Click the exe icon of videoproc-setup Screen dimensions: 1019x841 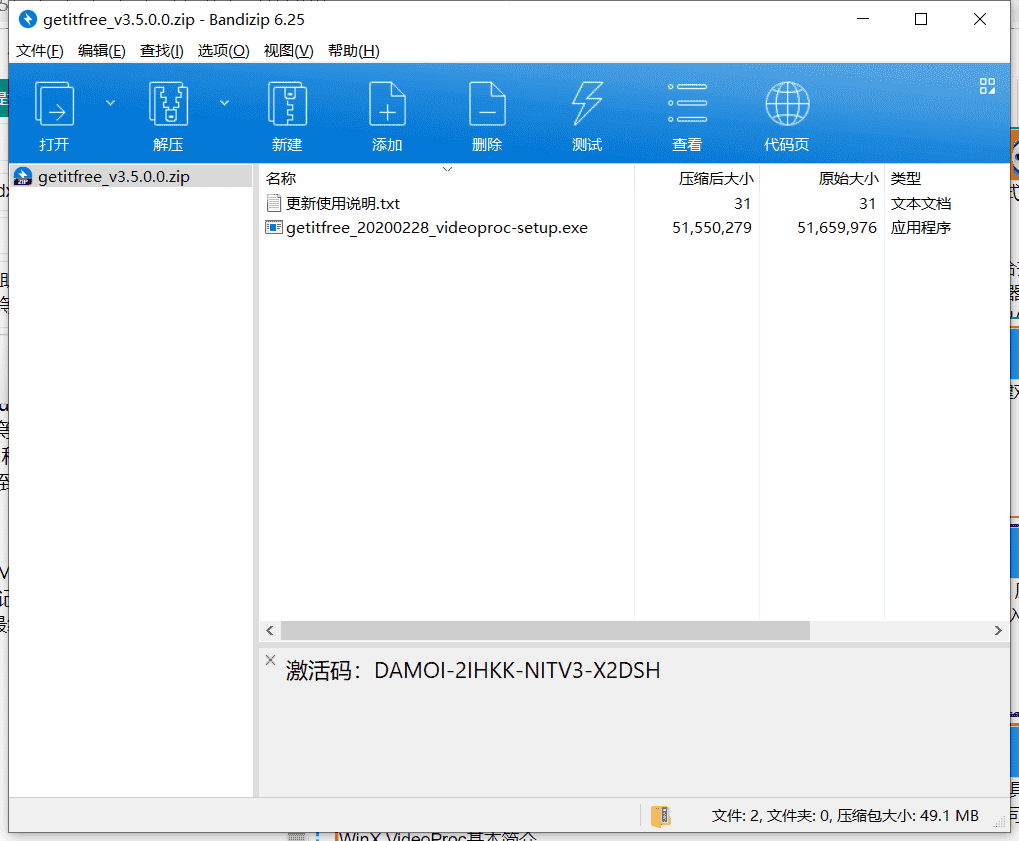point(274,227)
